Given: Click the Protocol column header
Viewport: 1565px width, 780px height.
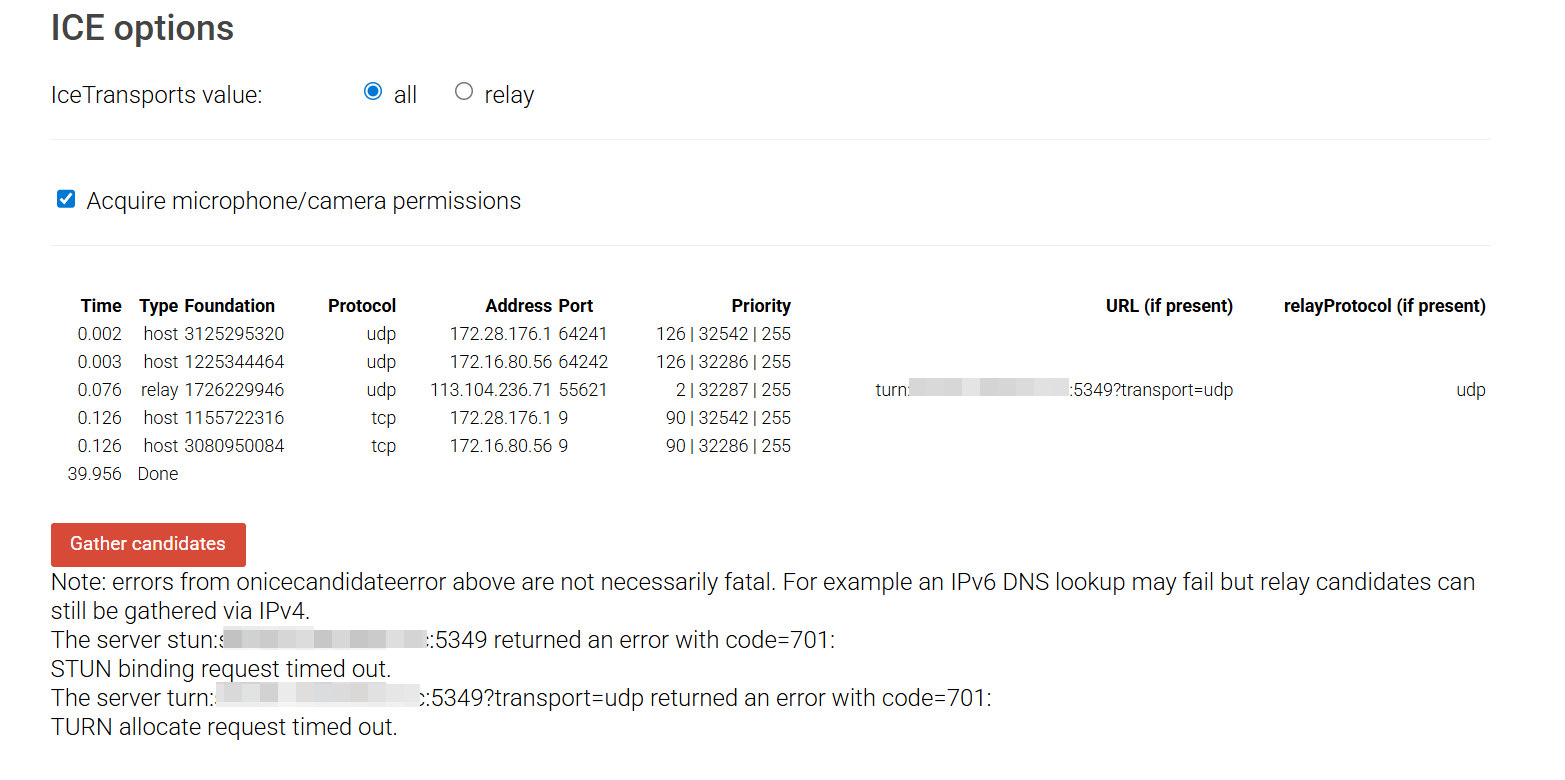Looking at the screenshot, I should (x=361, y=306).
